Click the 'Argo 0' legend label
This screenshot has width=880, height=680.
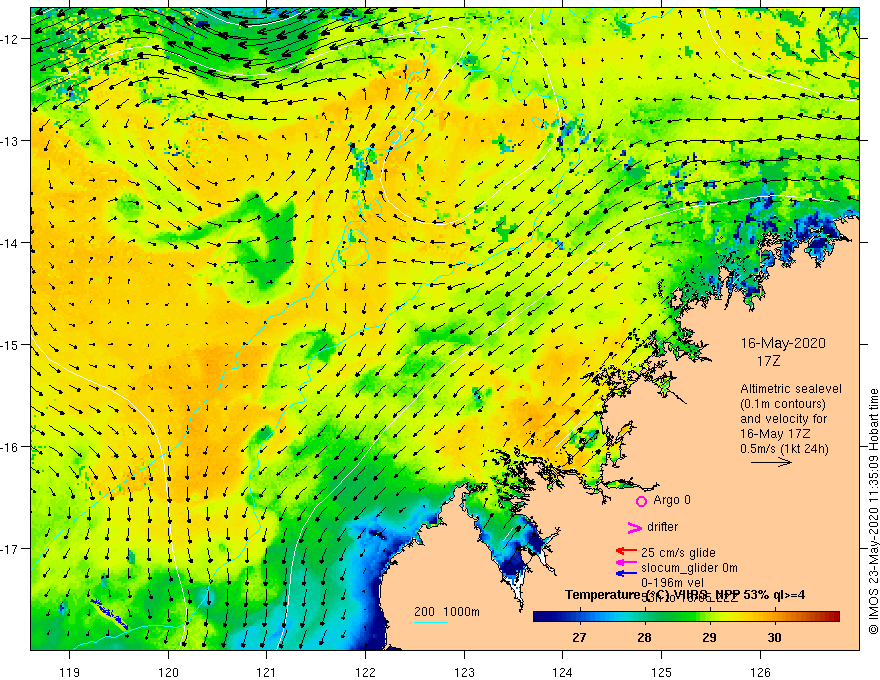coord(672,500)
